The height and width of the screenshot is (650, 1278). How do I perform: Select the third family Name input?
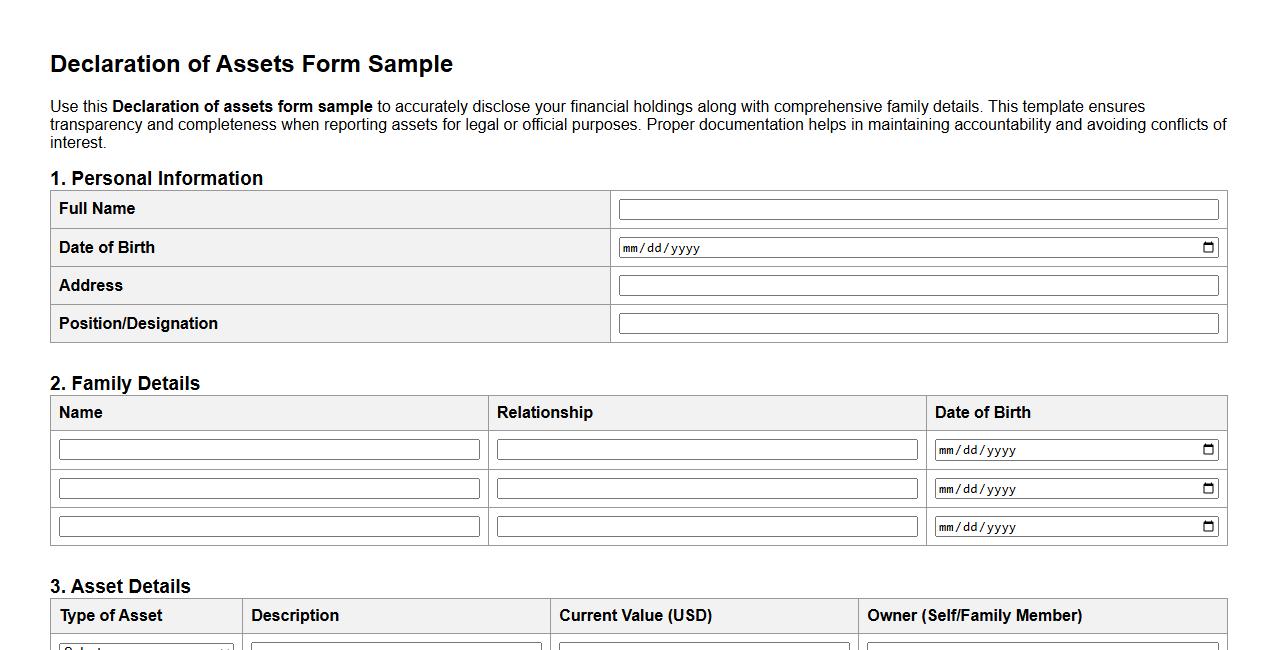click(269, 526)
